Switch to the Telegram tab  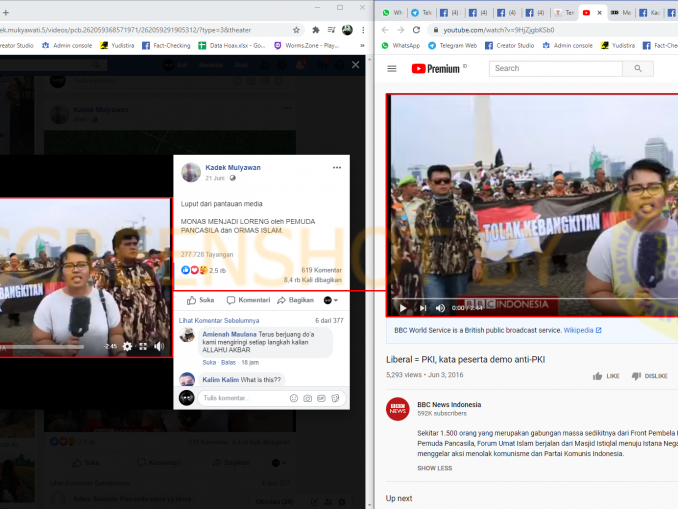(422, 13)
